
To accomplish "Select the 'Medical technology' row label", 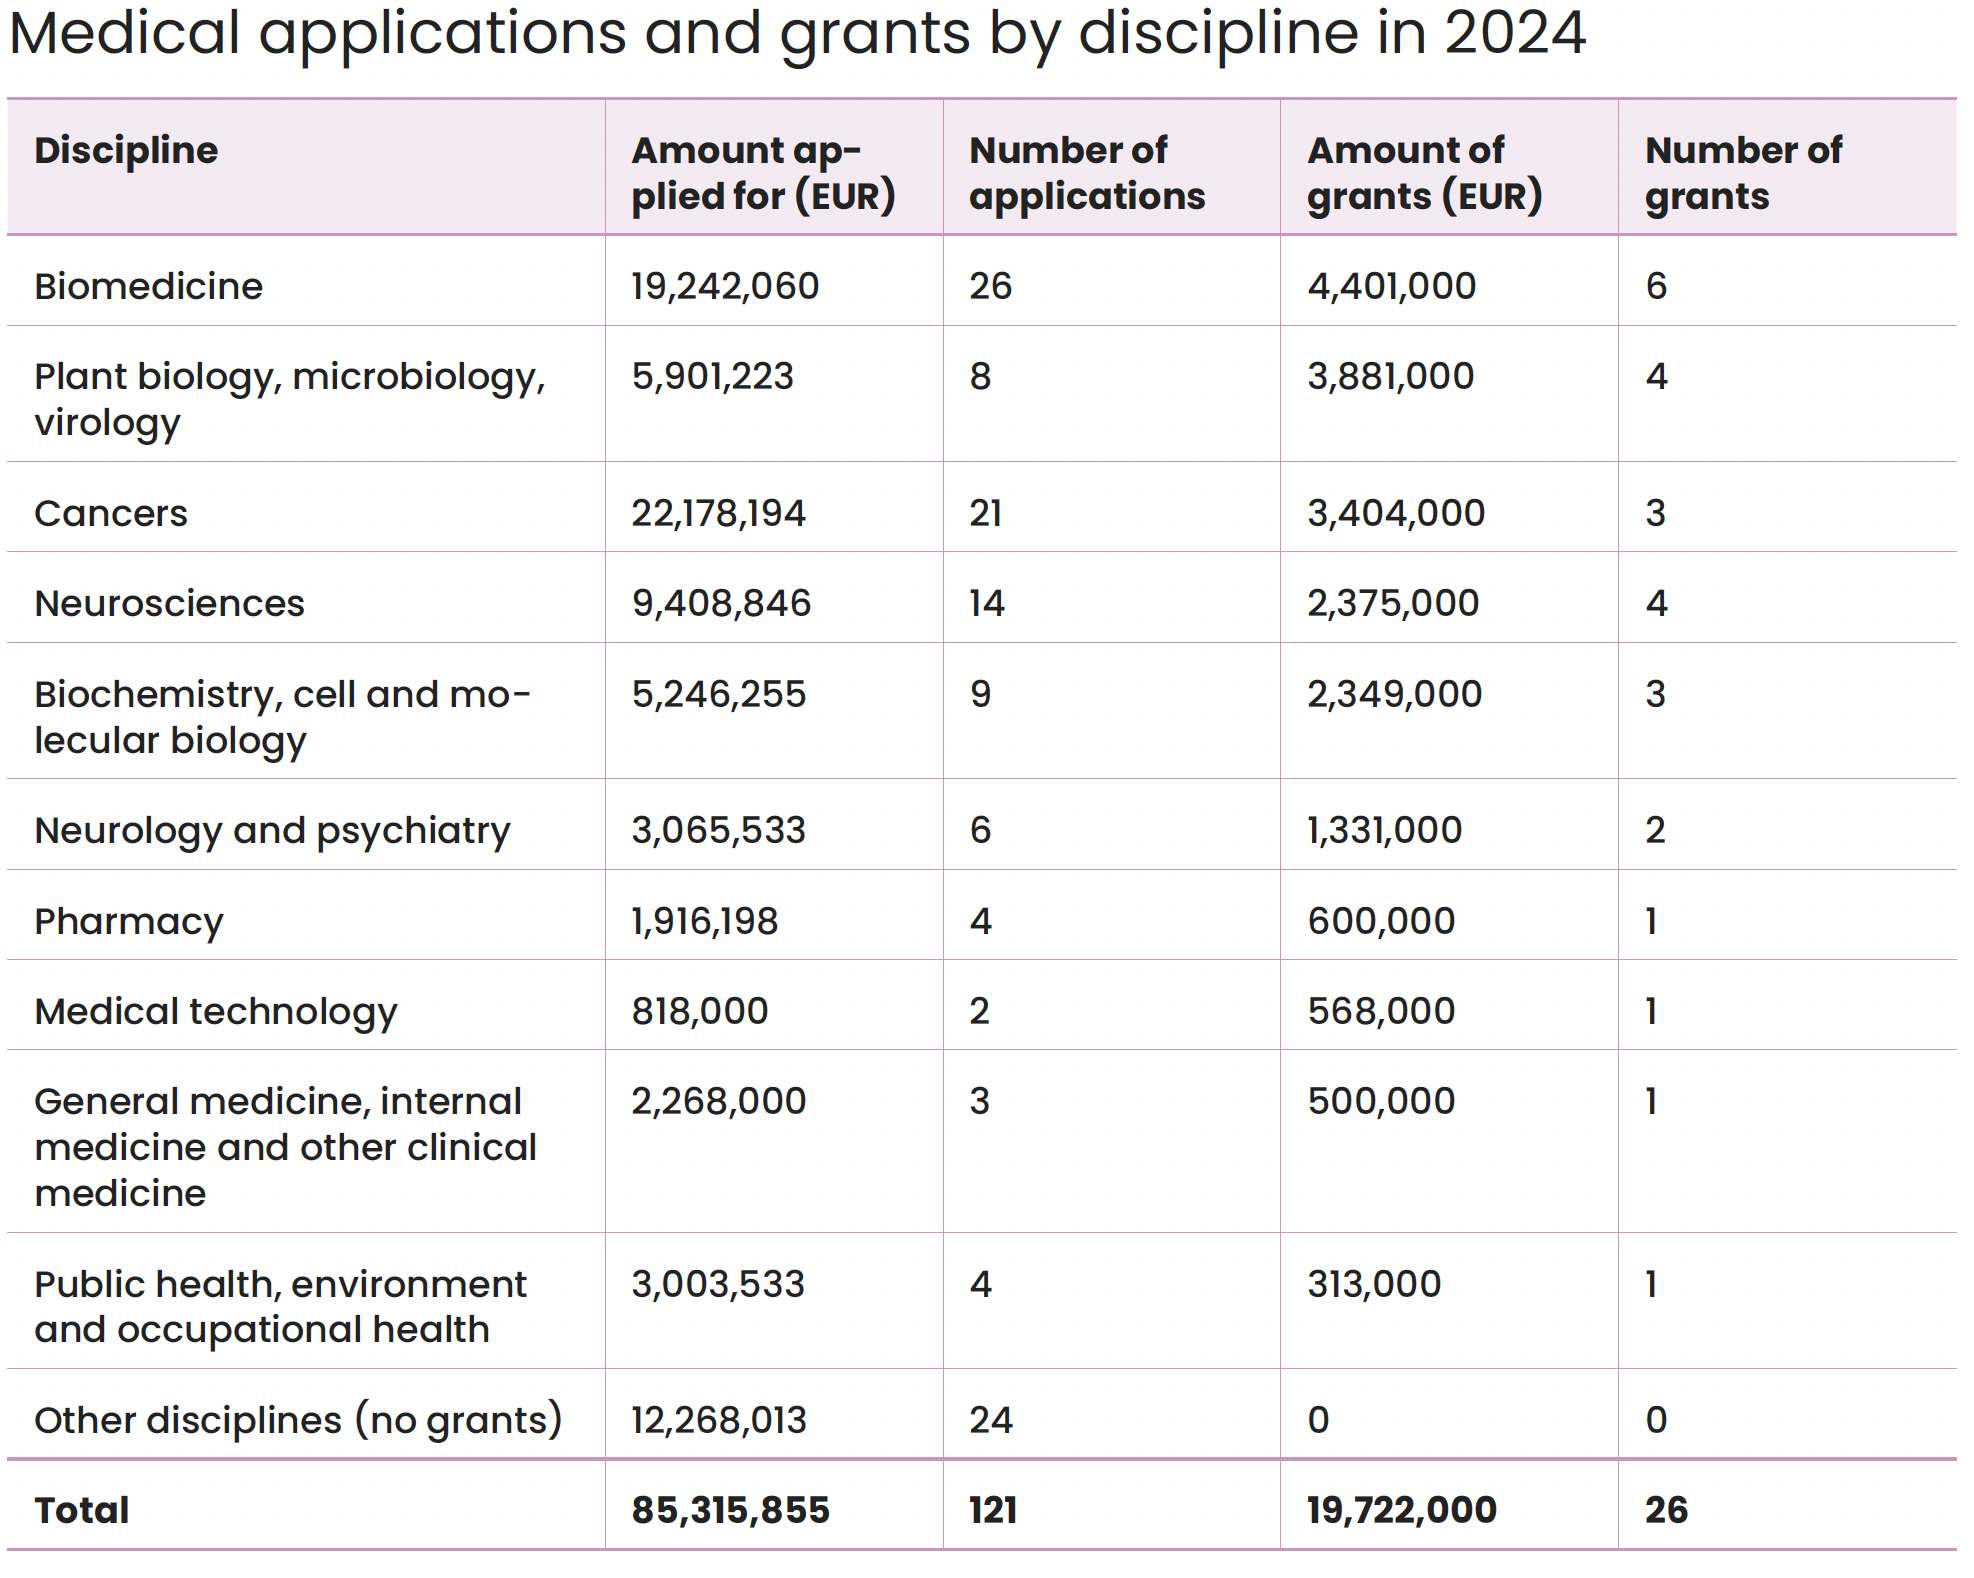I will click(x=216, y=1012).
